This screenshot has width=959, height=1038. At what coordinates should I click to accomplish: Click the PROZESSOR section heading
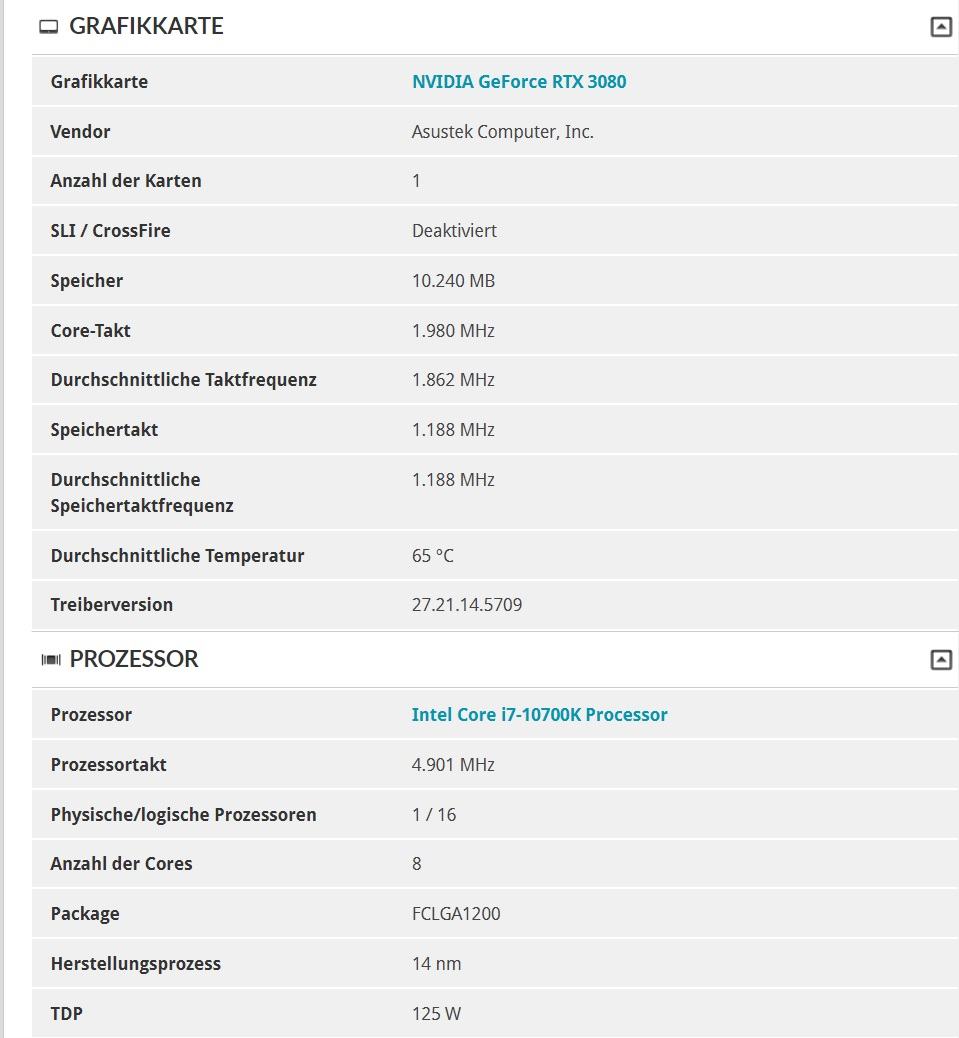(x=134, y=659)
